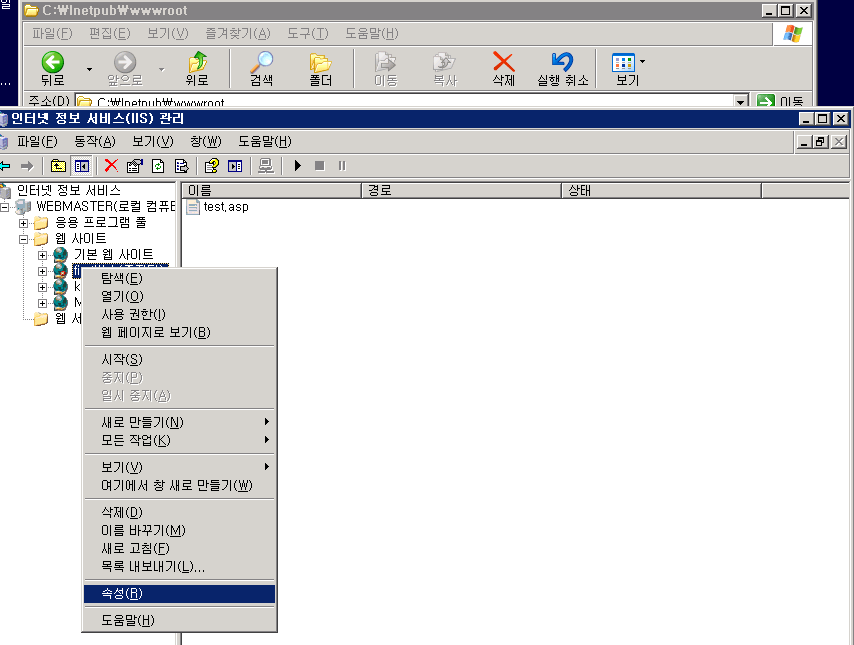The height and width of the screenshot is (645, 854).
Task: Sort by the 이름 column header
Action: click(272, 191)
